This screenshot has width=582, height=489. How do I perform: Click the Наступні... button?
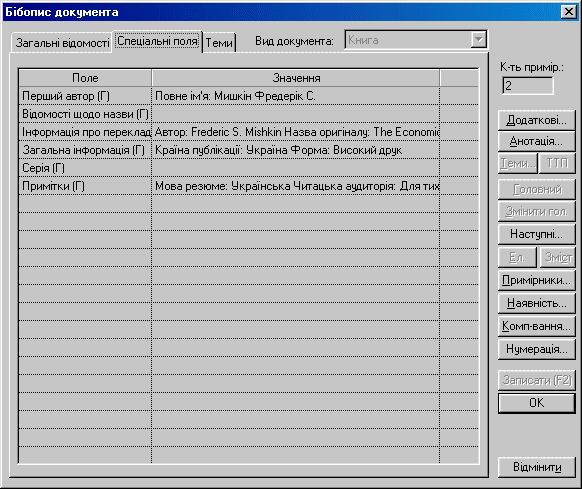click(x=536, y=234)
